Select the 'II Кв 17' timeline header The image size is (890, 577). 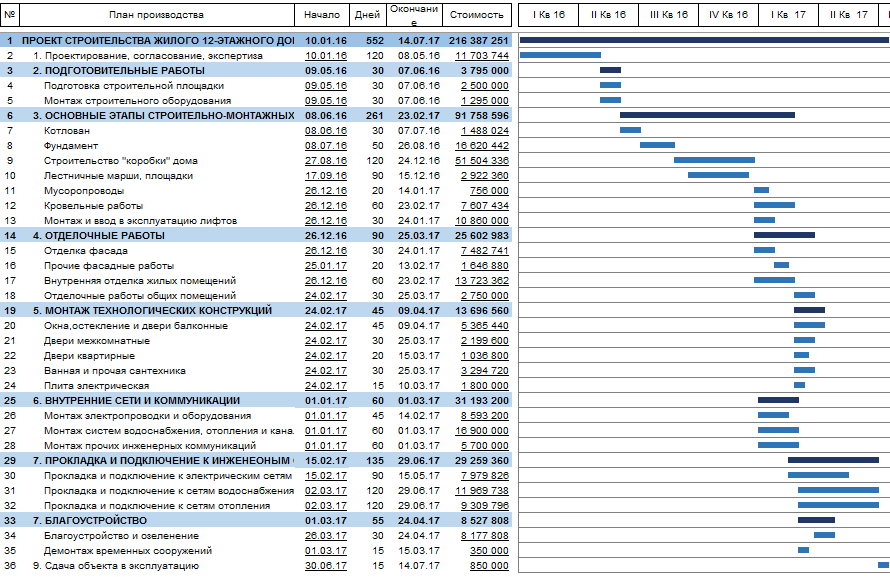849,15
